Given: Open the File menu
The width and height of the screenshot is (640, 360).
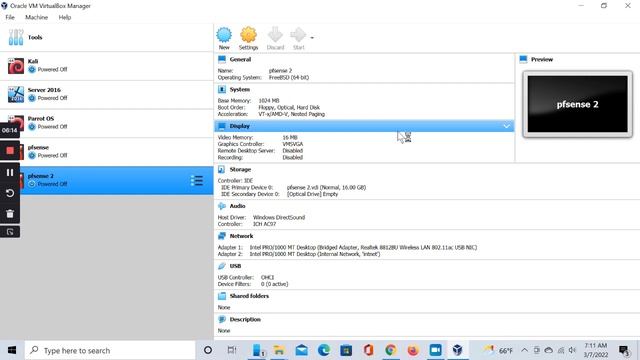Looking at the screenshot, I should coord(10,17).
